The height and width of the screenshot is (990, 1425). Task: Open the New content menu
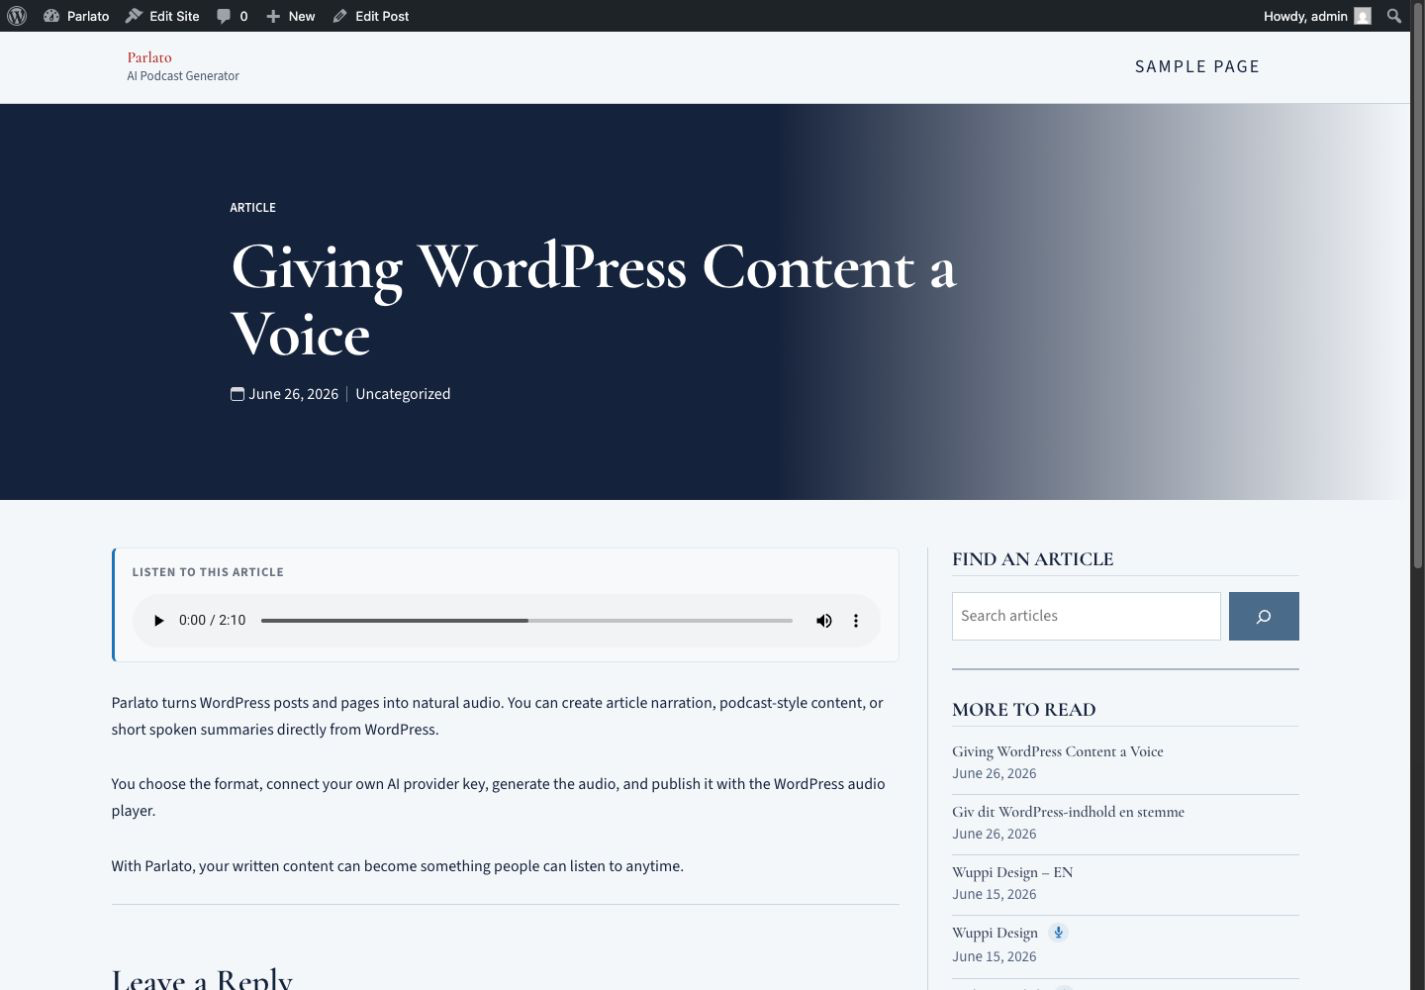pyautogui.click(x=290, y=16)
